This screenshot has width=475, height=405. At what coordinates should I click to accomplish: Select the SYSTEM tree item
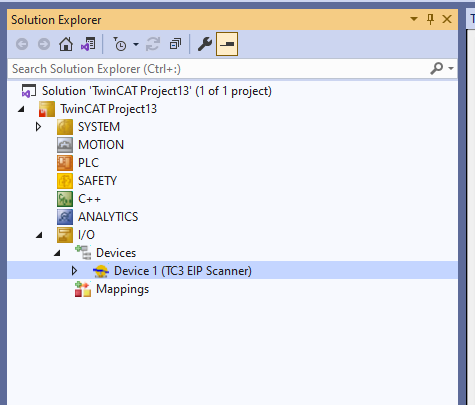[99, 127]
